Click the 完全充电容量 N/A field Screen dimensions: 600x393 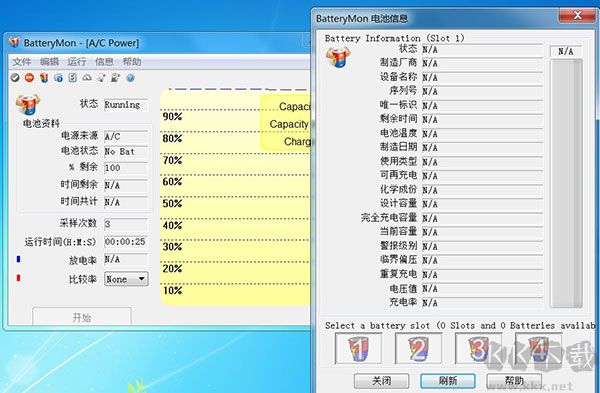pyautogui.click(x=482, y=218)
